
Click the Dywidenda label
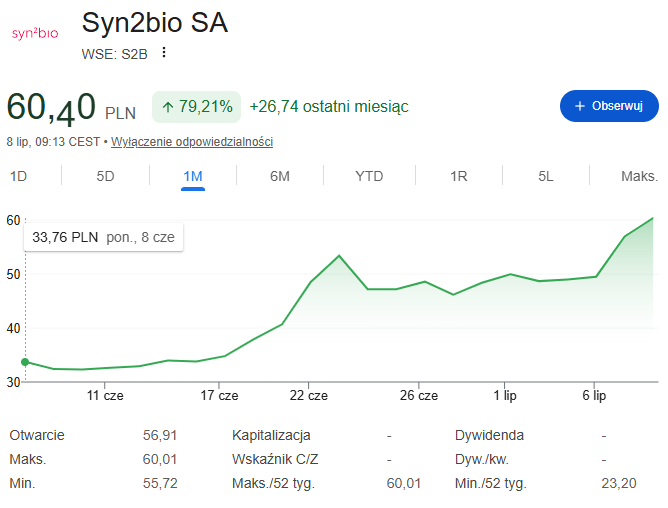click(489, 435)
